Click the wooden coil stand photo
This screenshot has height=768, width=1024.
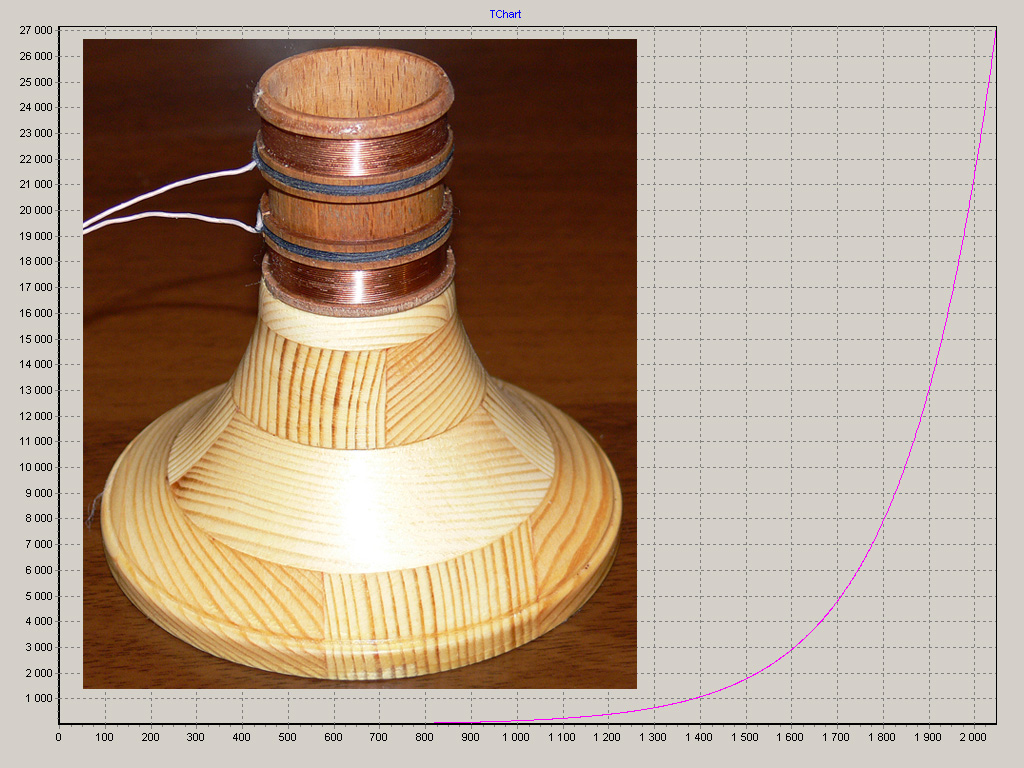pos(360,364)
